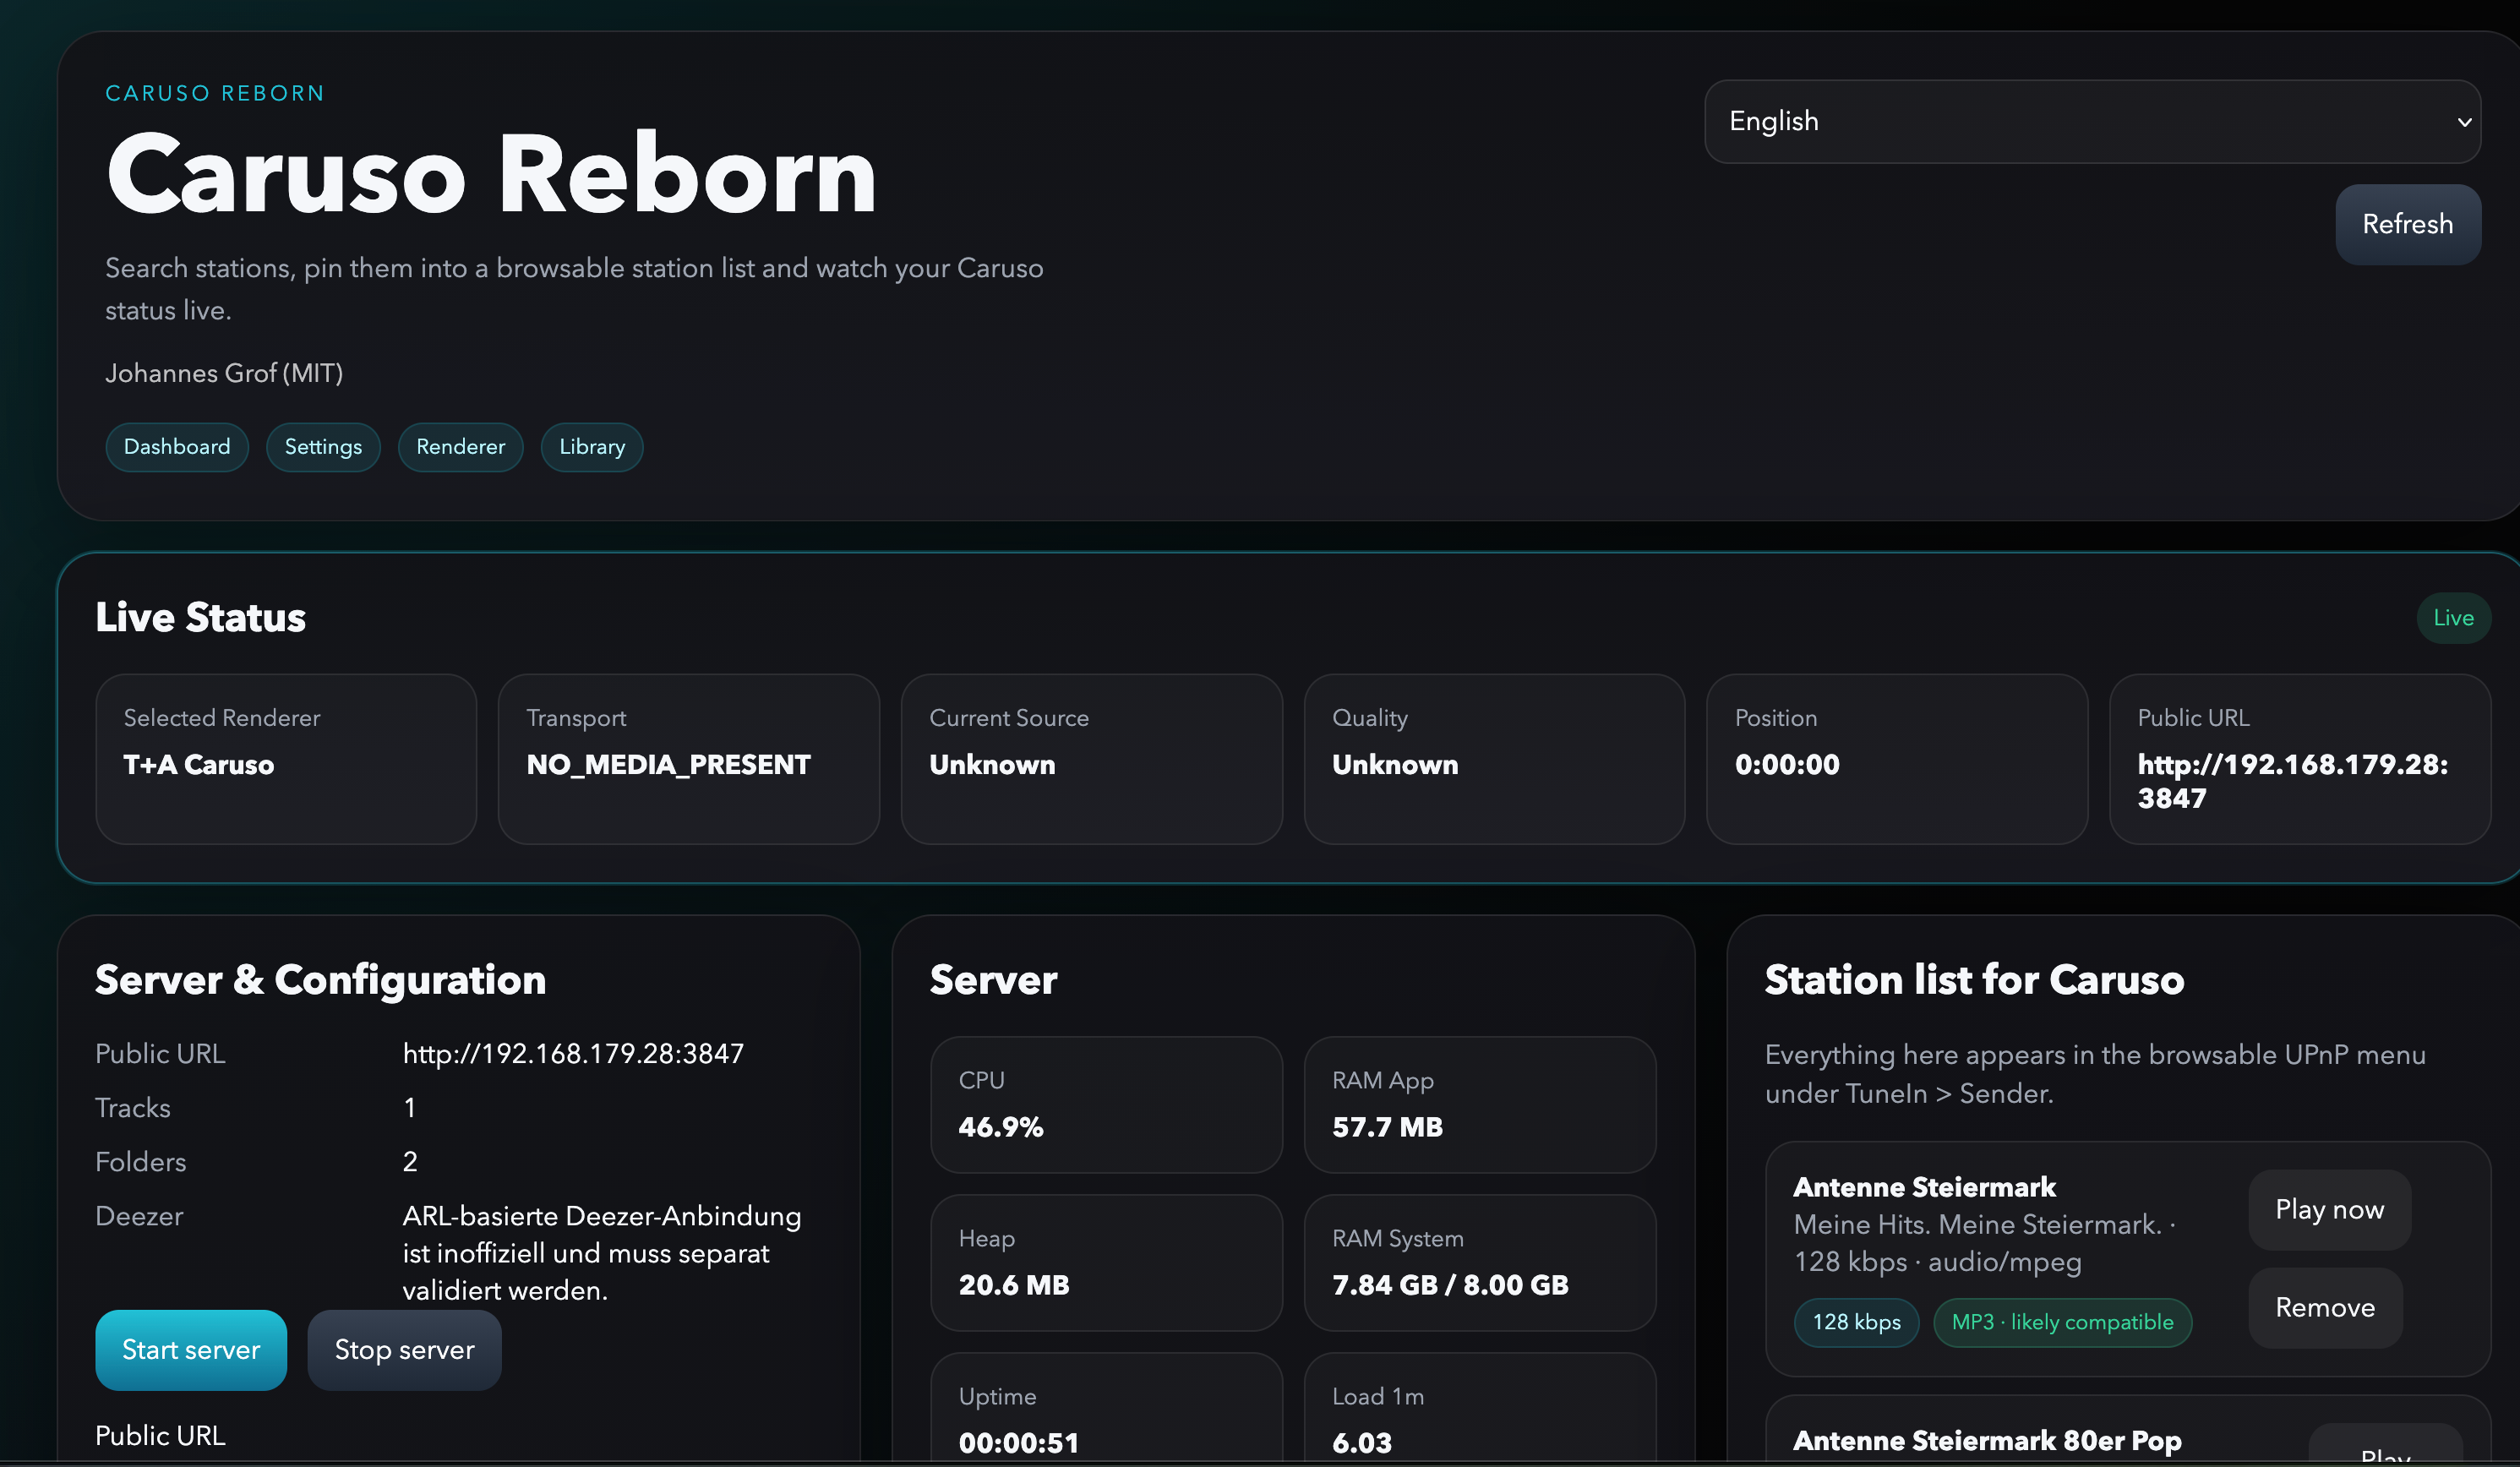Click the Johannes Grof (MIT) text

point(224,373)
